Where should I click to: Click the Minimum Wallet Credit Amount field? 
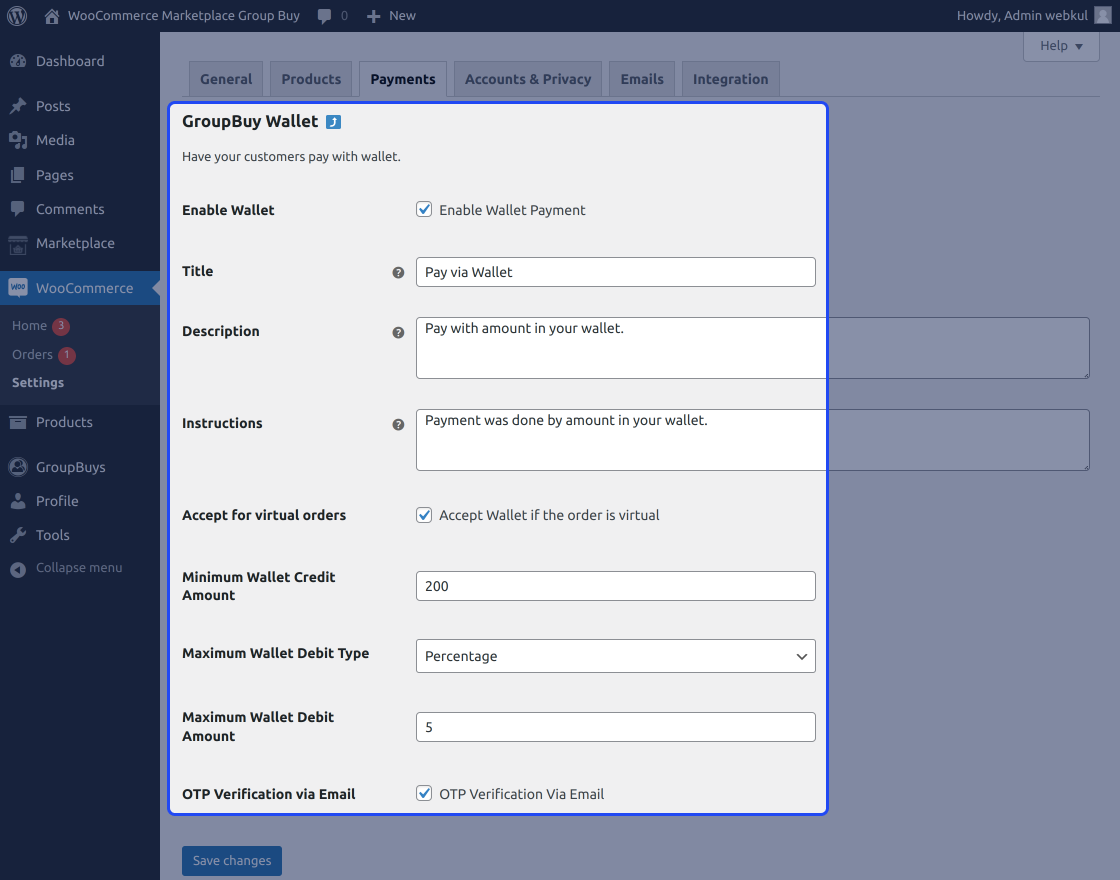[x=616, y=586]
